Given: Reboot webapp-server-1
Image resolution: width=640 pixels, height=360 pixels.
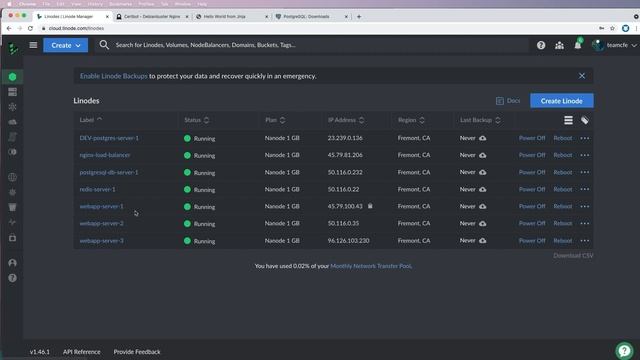Looking at the screenshot, I should (562, 207).
